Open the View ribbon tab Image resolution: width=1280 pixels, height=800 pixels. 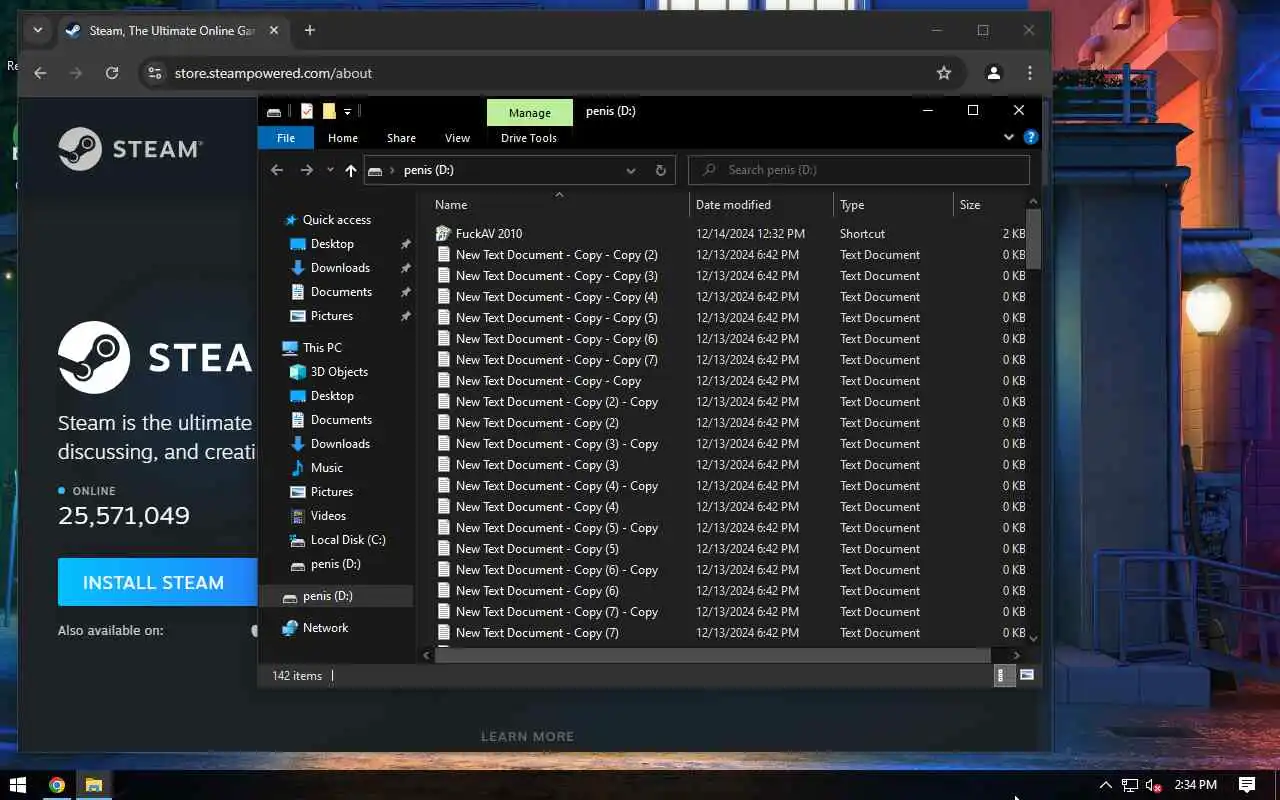pyautogui.click(x=457, y=138)
